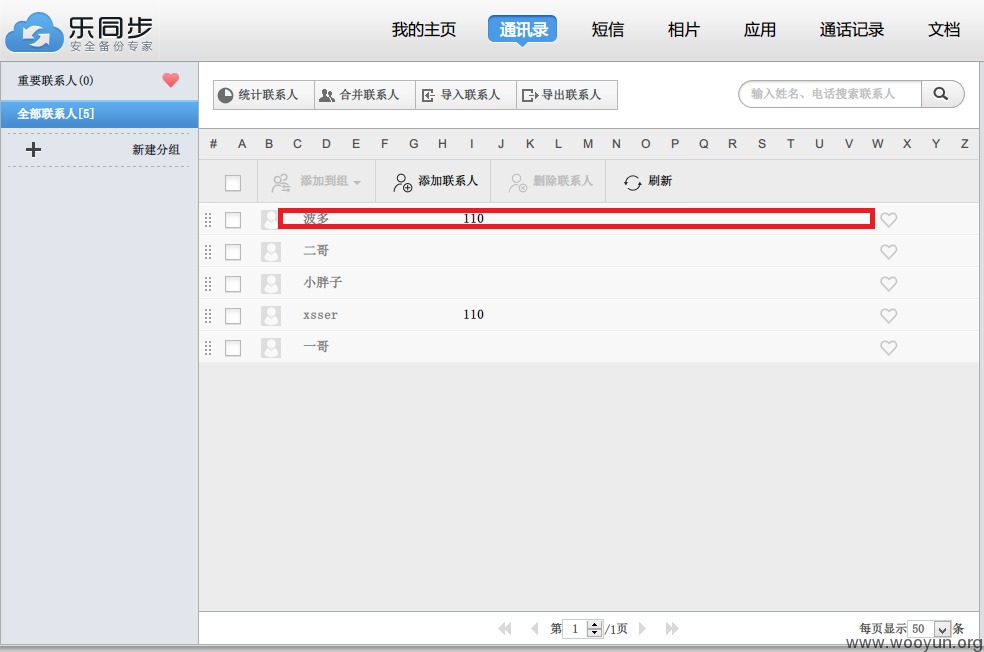This screenshot has height=652, width=984.
Task: Go to previous page arrow
Action: 535,628
